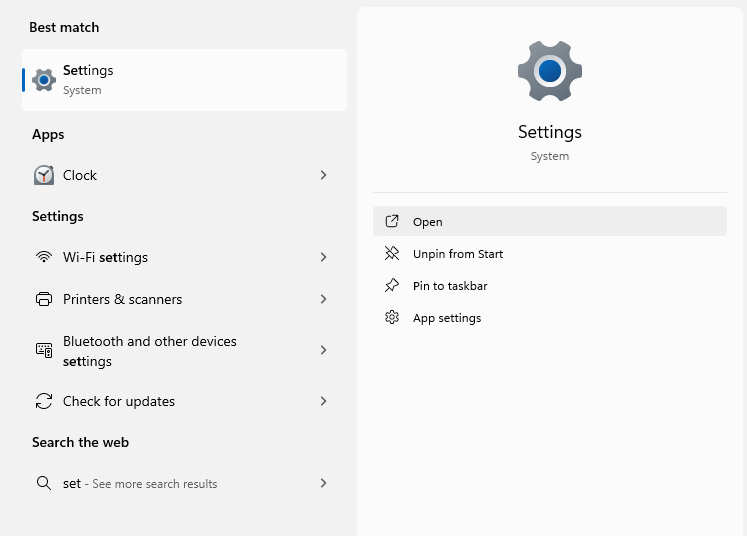Click the web search magnifier icon

[44, 483]
